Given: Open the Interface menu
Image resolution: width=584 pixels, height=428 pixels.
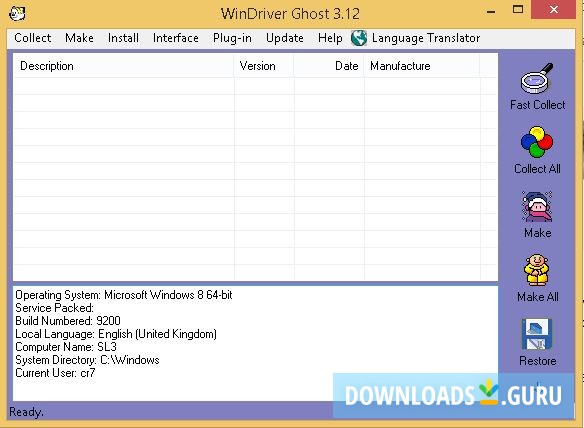Looking at the screenshot, I should tap(175, 38).
